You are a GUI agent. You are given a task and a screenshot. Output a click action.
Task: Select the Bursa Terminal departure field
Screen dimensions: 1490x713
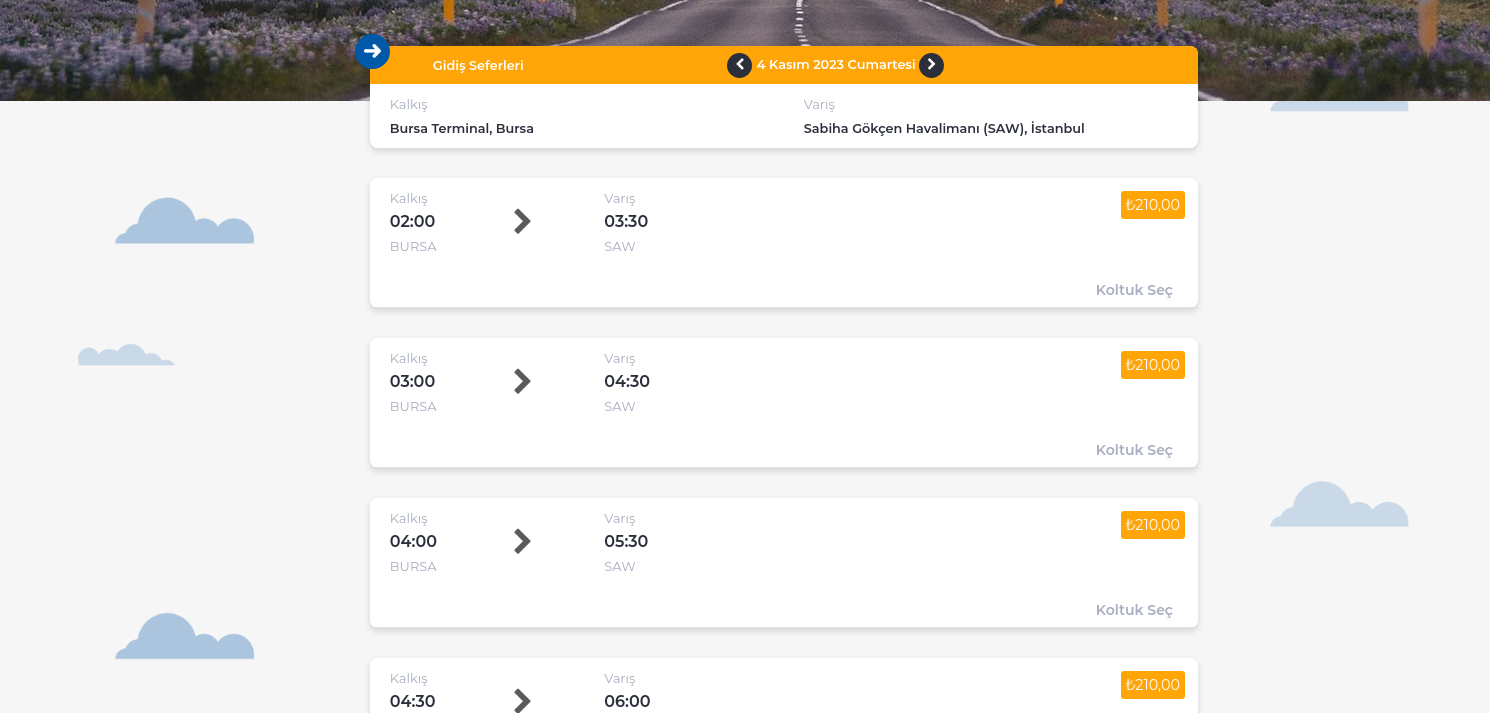click(462, 128)
